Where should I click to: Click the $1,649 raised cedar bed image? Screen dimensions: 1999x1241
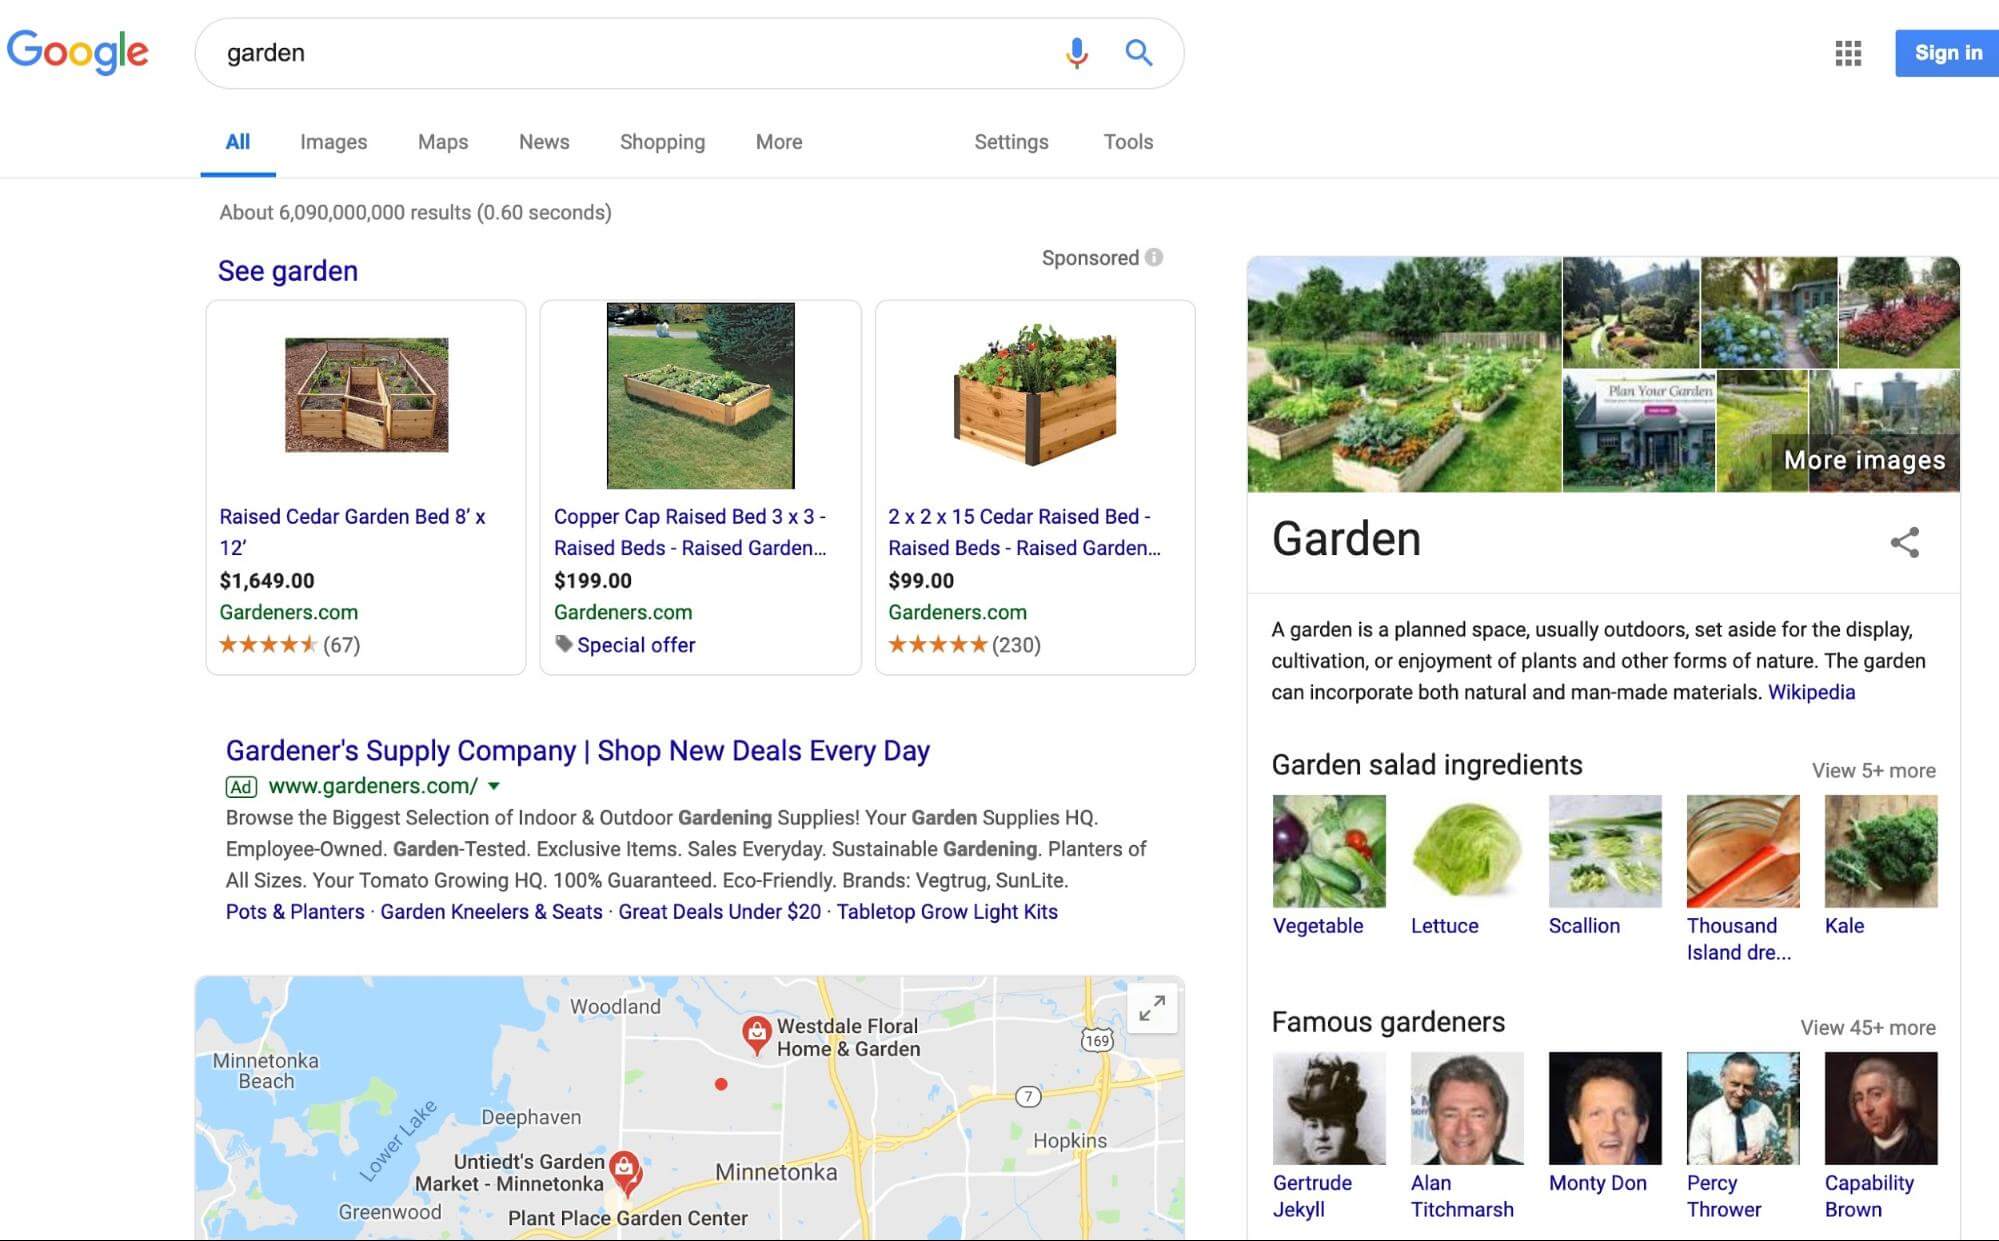[x=366, y=395]
